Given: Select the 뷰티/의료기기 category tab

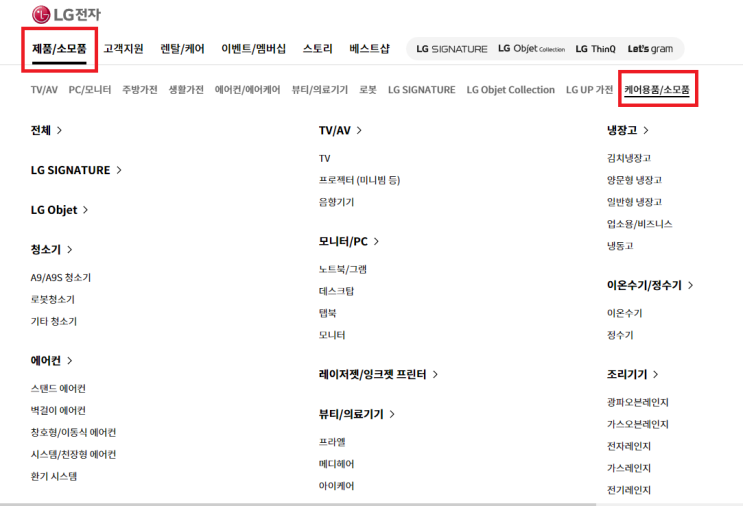Looking at the screenshot, I should (320, 90).
